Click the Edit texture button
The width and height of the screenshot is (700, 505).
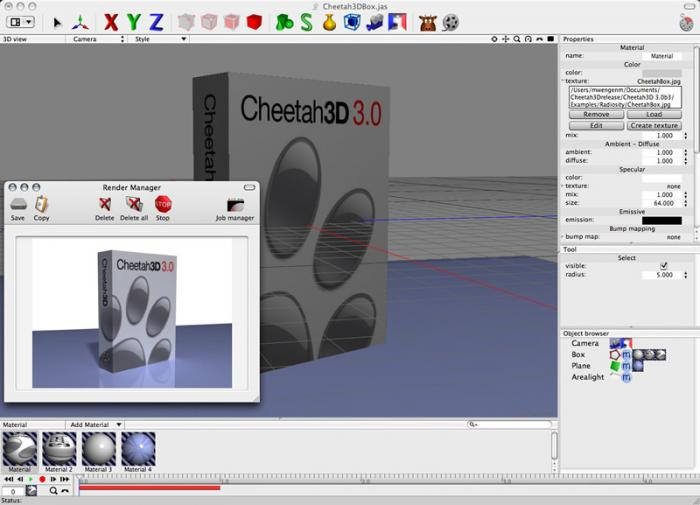596,125
